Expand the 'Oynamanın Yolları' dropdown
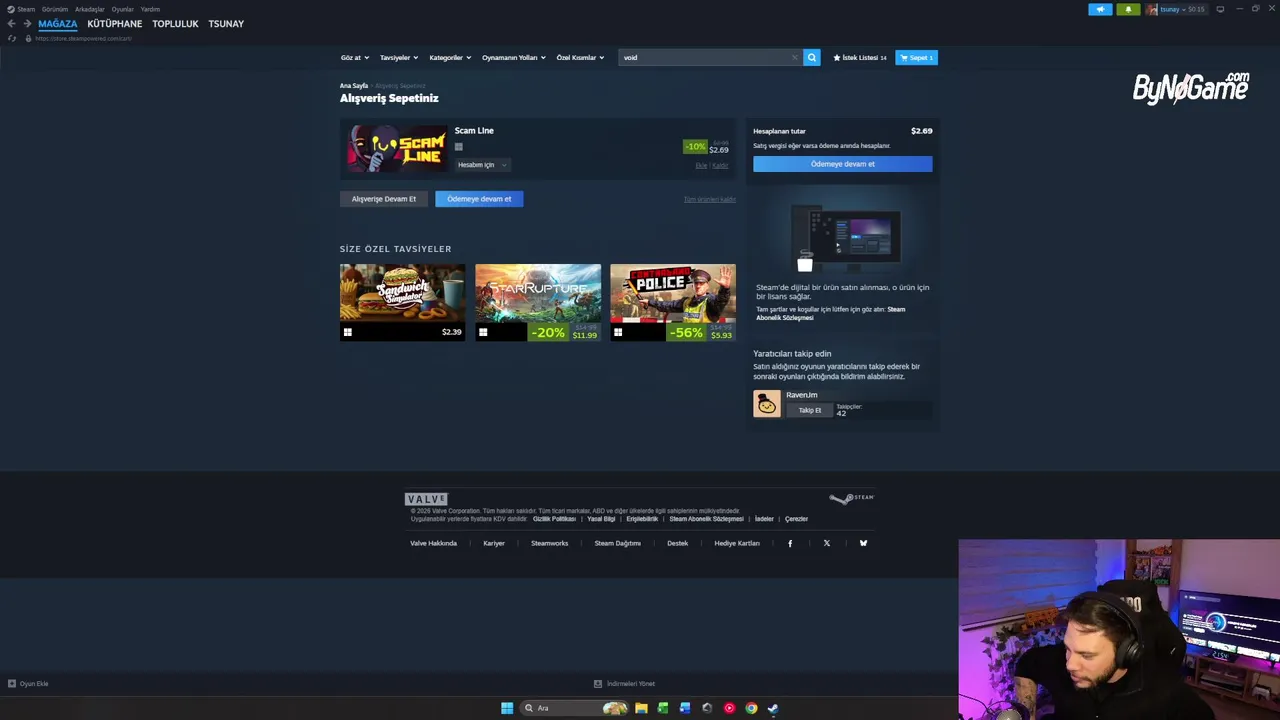This screenshot has width=1280, height=720. [x=514, y=58]
